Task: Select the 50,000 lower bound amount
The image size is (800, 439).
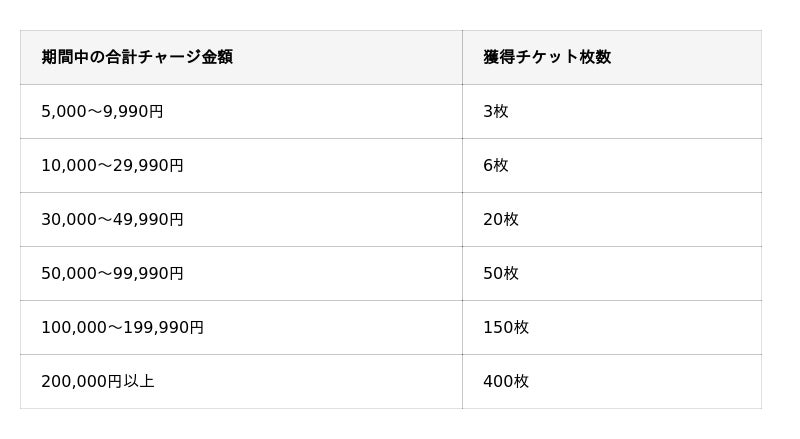Action: coord(67,273)
